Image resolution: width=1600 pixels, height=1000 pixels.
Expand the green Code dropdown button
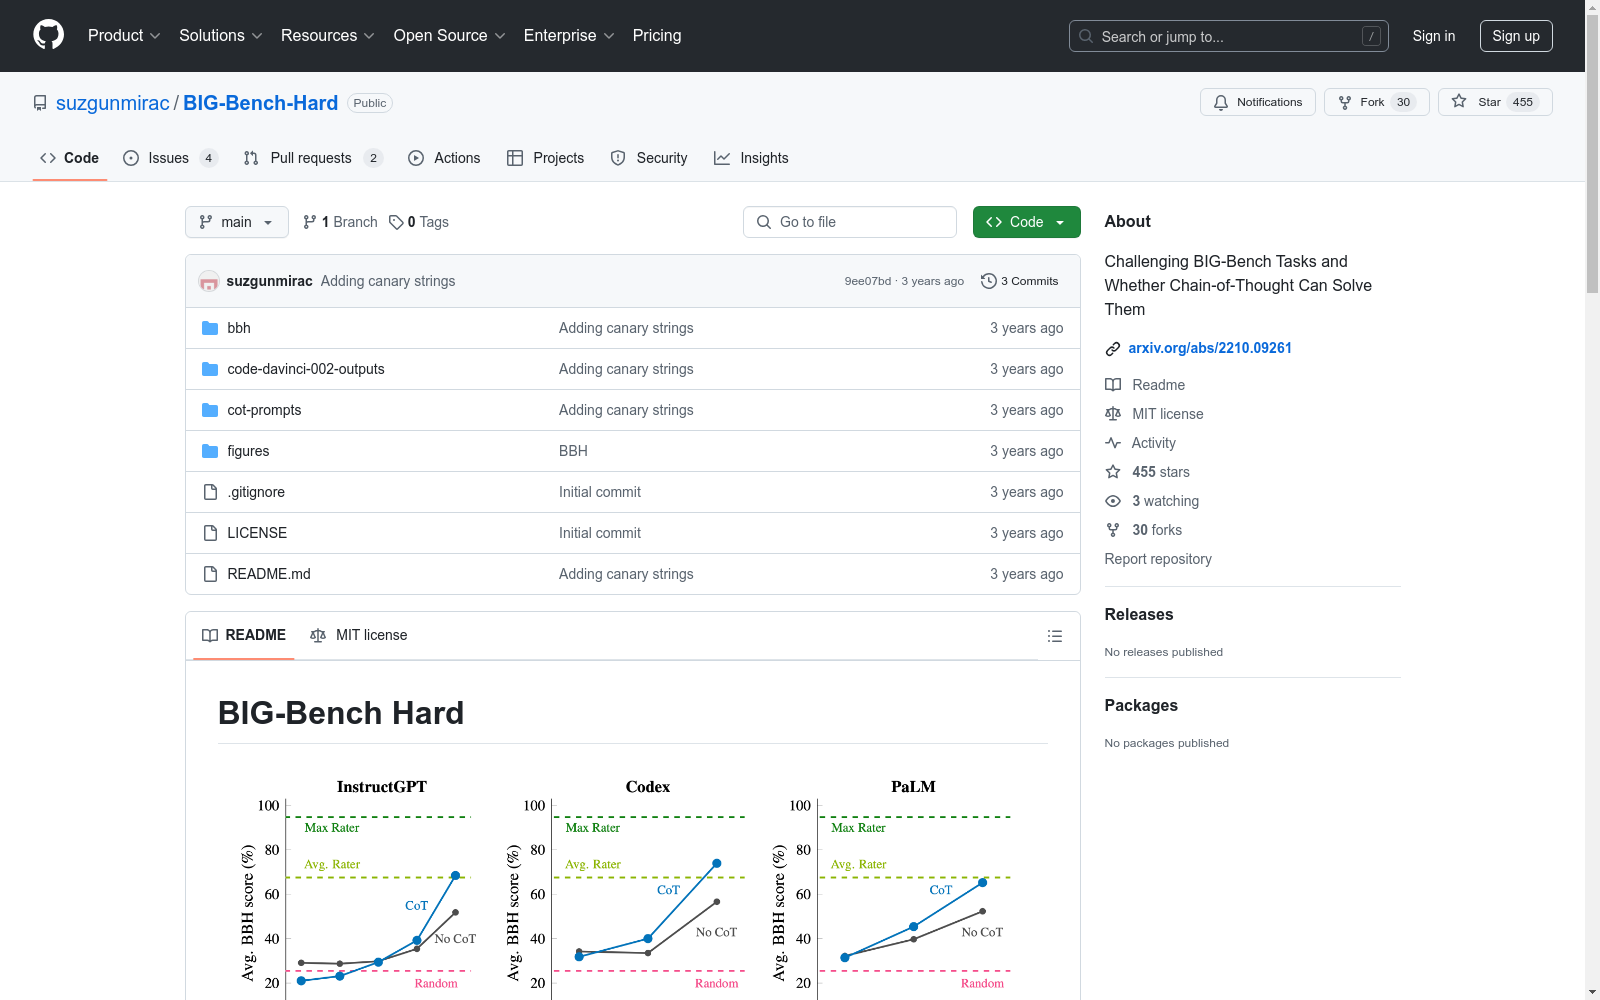tap(1026, 222)
